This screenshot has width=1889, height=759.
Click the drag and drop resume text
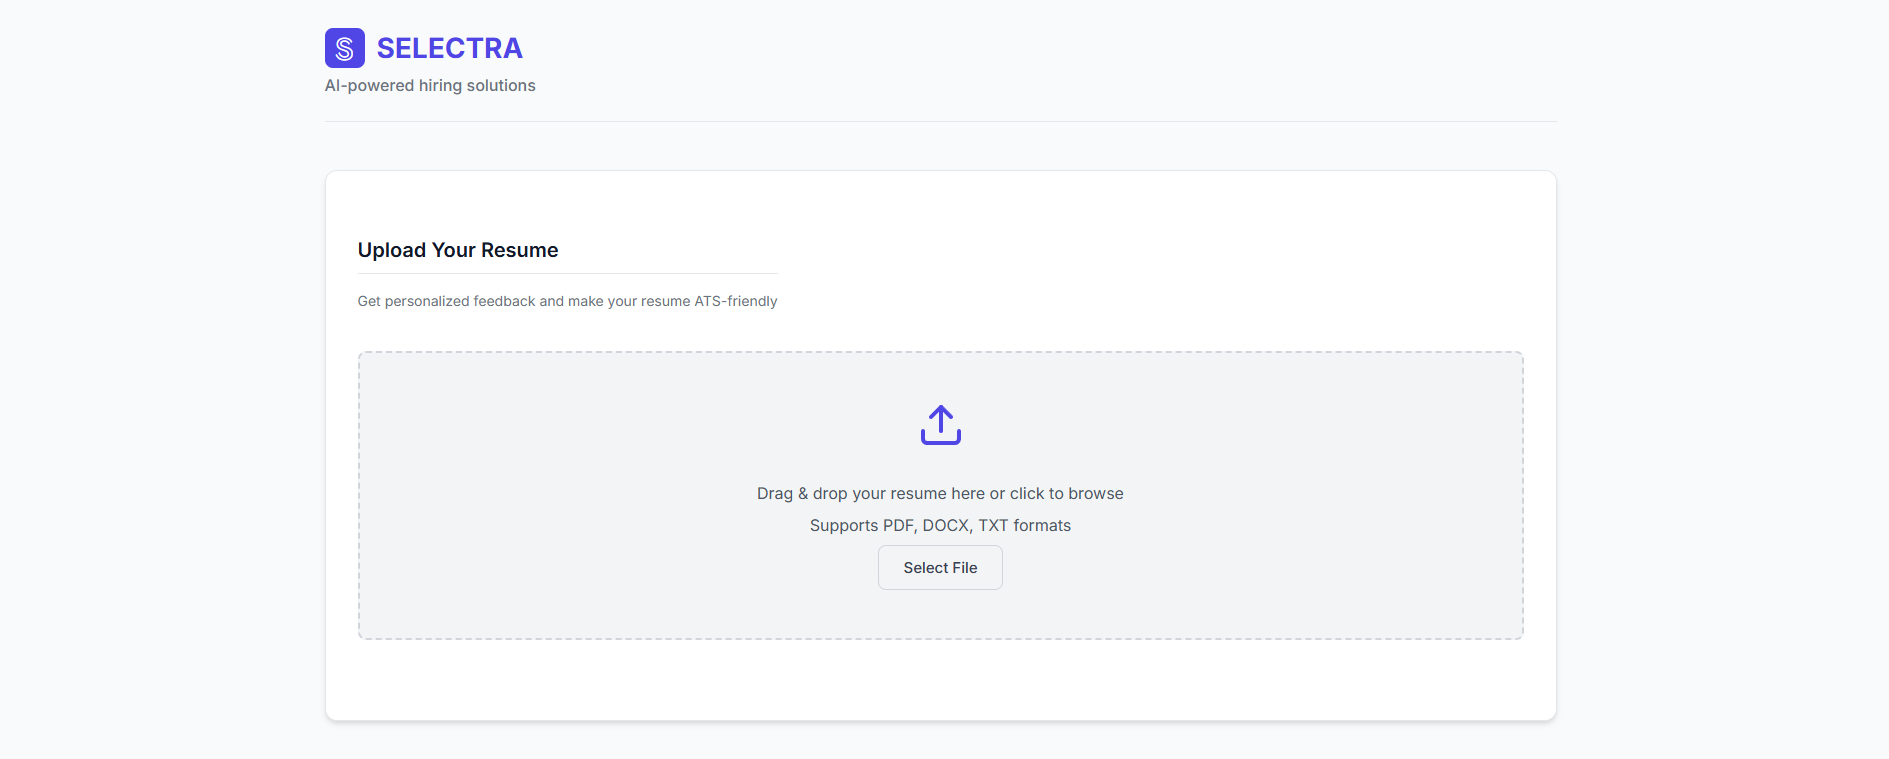940,493
